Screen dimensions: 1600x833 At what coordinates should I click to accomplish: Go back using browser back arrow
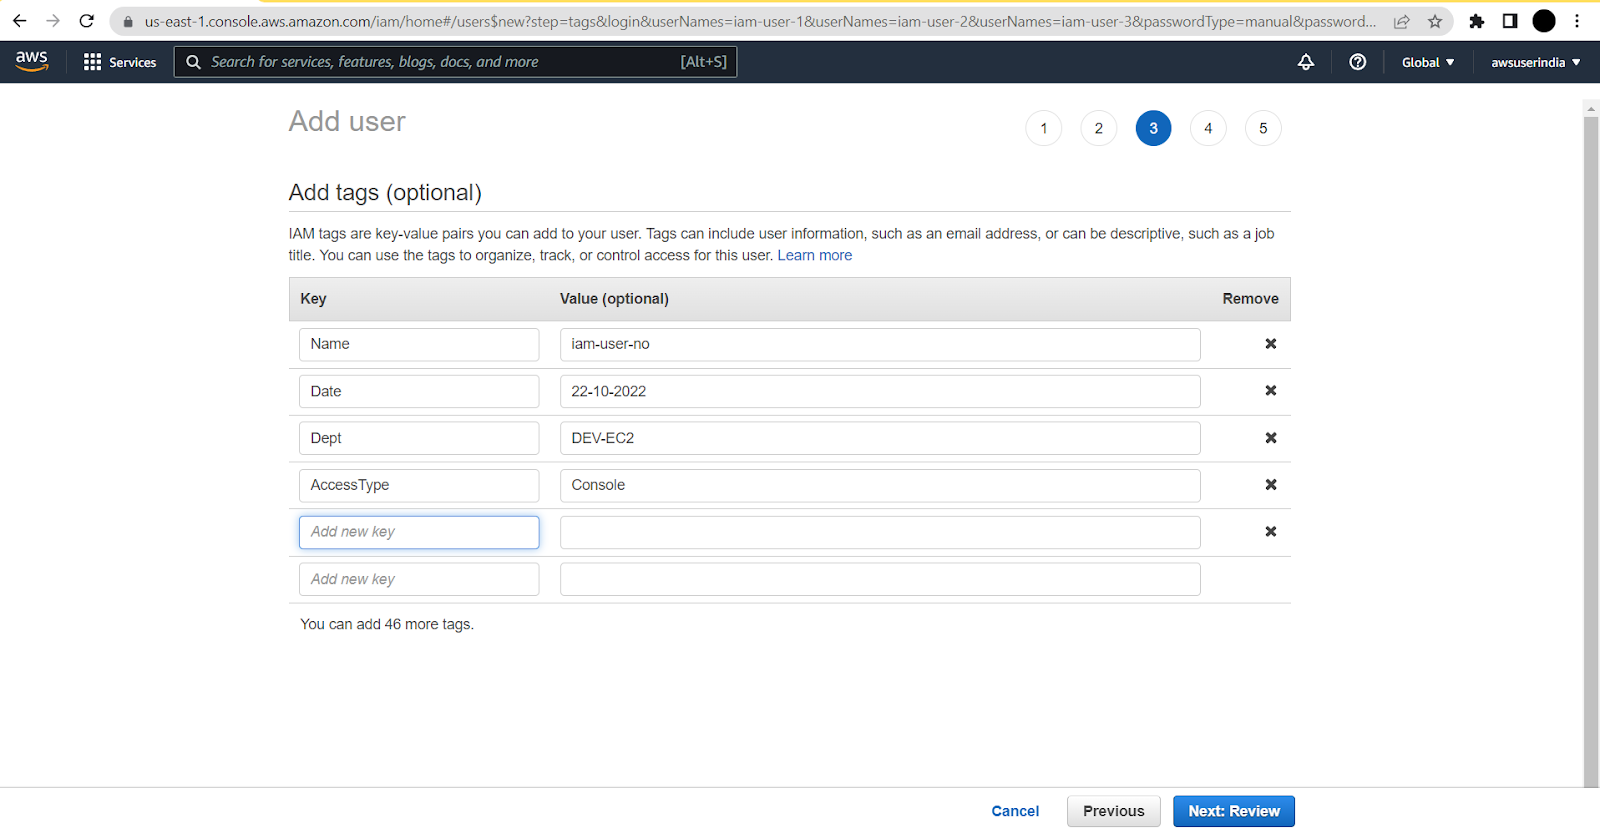(x=20, y=21)
